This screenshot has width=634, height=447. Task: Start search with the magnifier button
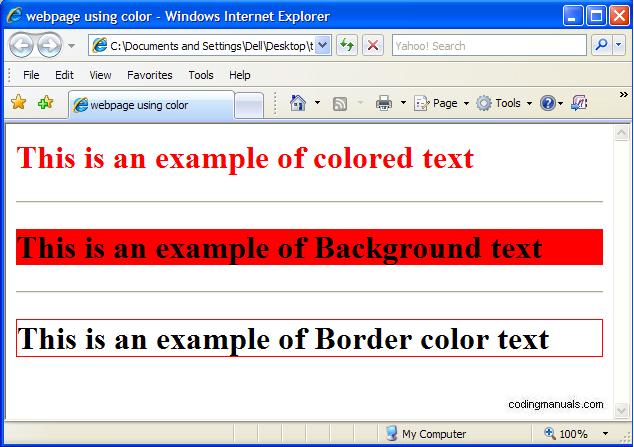[602, 45]
